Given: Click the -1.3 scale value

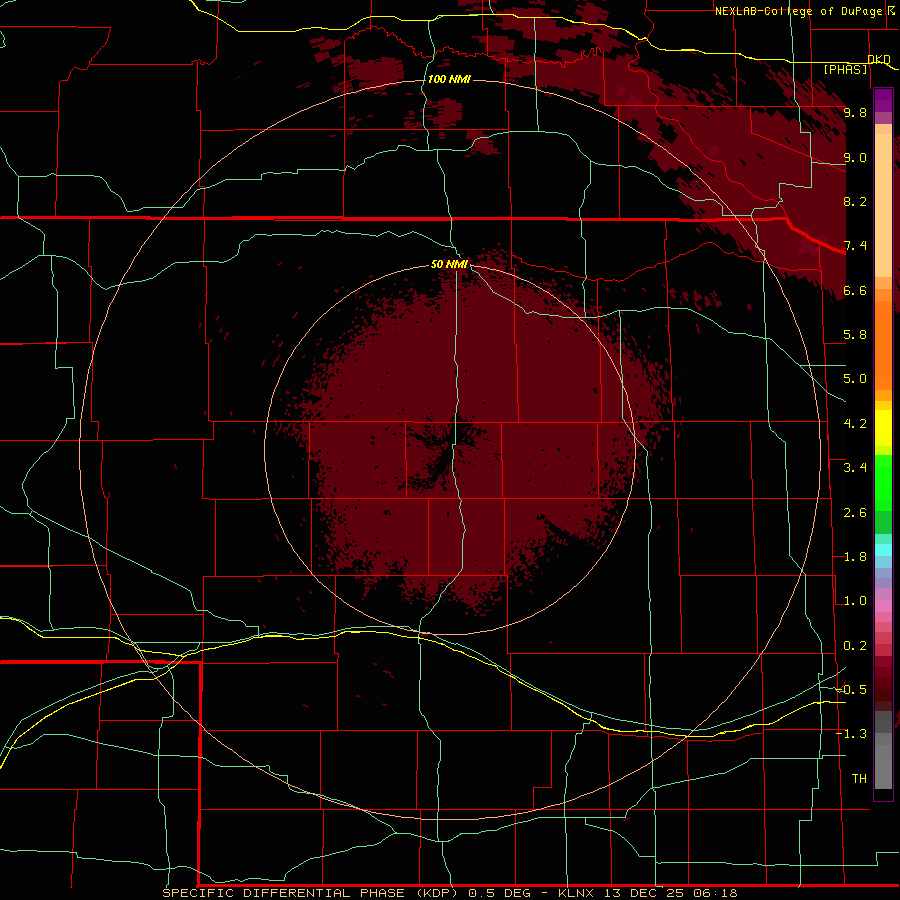Looking at the screenshot, I should pyautogui.click(x=852, y=734).
